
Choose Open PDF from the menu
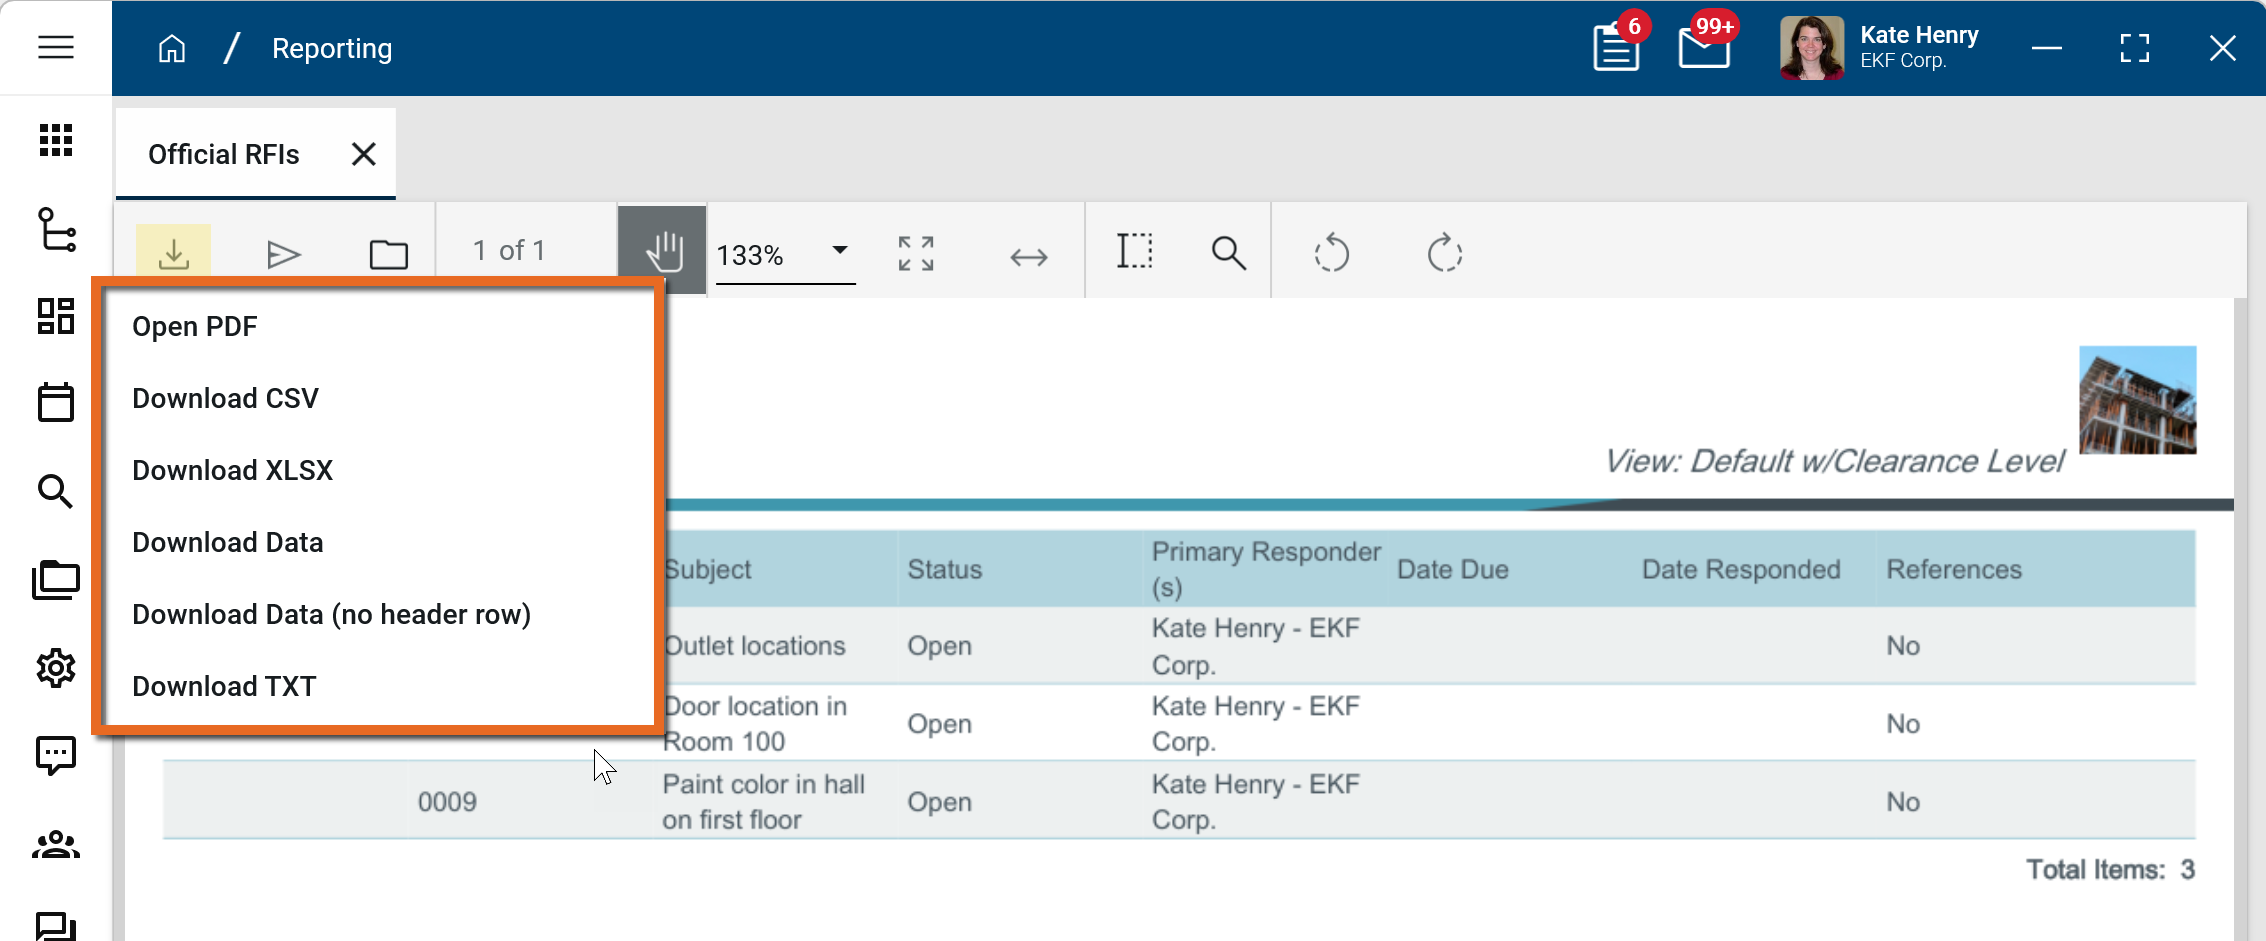point(195,327)
